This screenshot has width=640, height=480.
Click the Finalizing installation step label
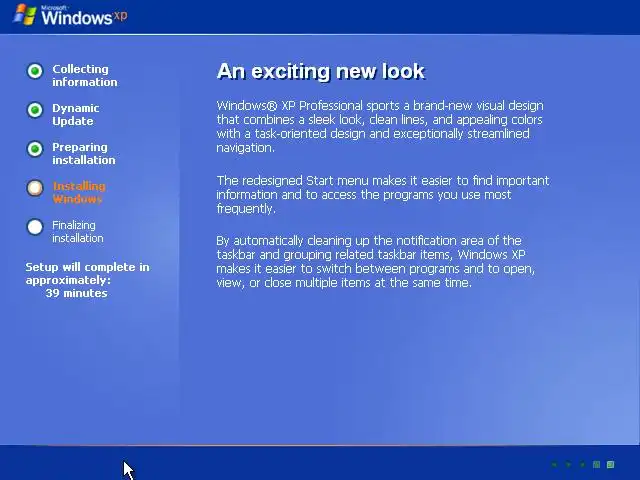click(78, 231)
